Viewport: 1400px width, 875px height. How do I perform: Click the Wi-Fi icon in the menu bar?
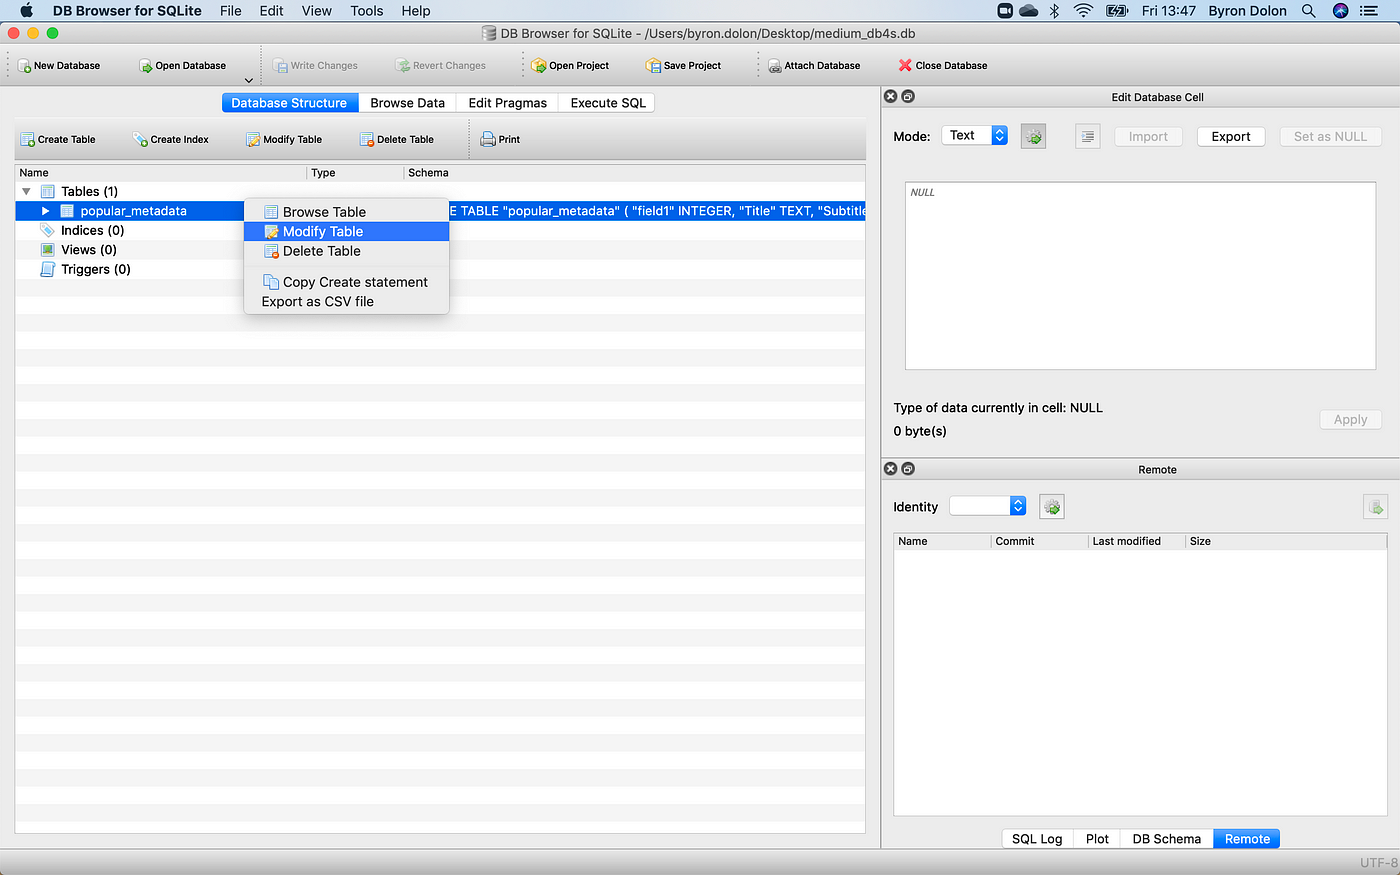click(1083, 11)
